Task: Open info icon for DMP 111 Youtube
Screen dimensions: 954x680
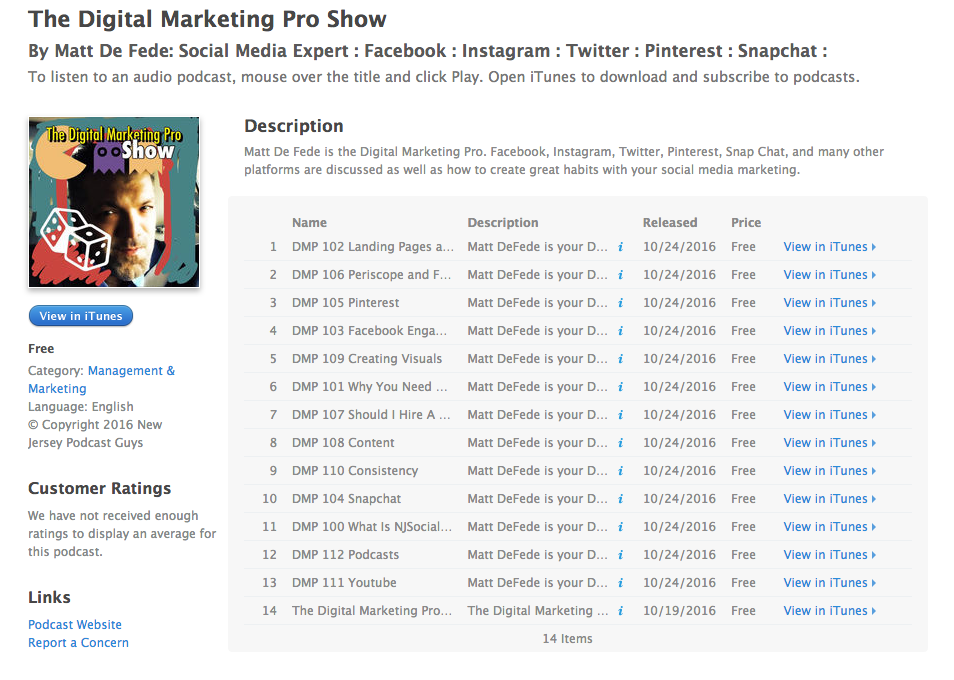Action: point(620,582)
